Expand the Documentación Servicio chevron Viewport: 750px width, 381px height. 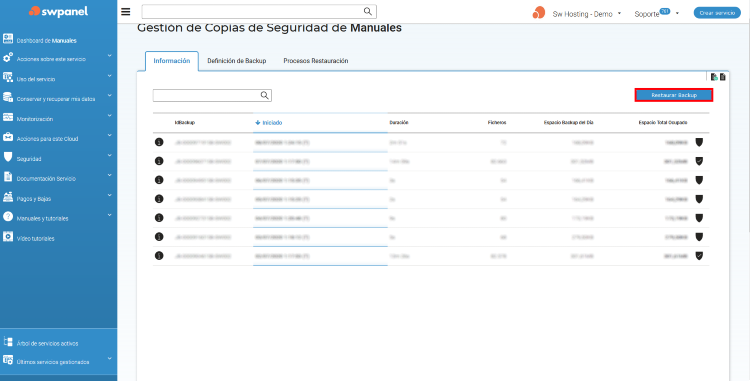tap(110, 175)
